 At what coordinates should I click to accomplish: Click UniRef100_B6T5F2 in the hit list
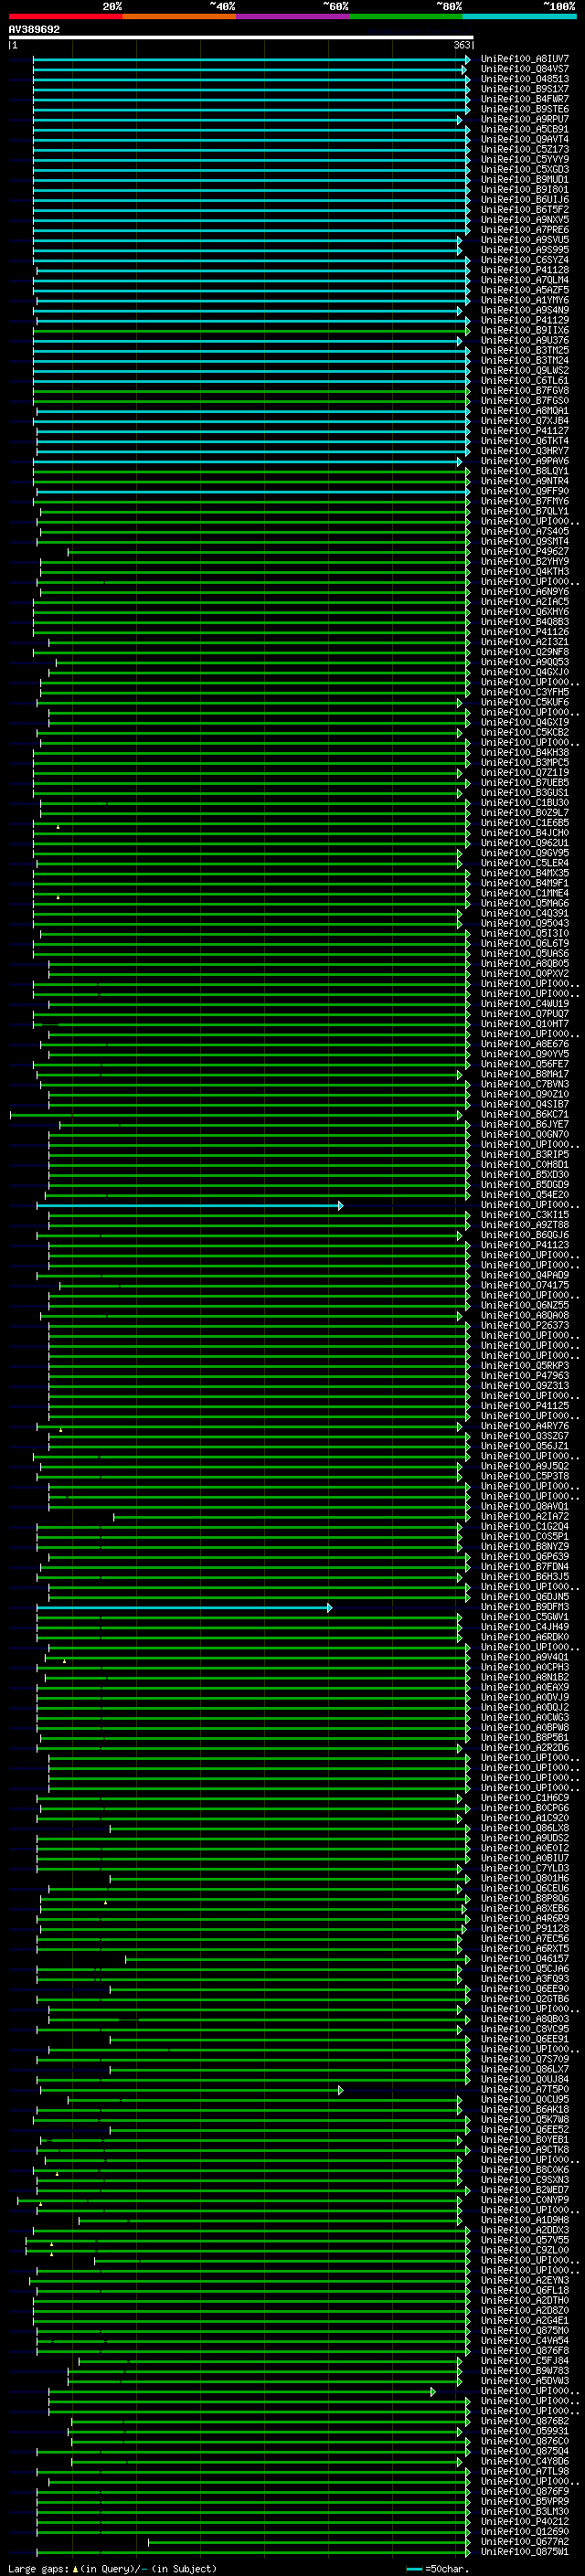[x=525, y=210]
